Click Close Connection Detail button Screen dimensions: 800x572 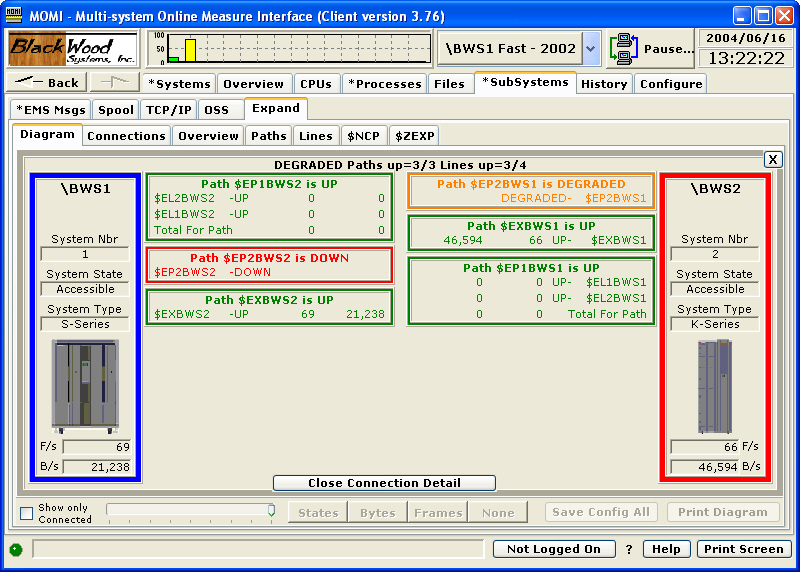tap(384, 483)
